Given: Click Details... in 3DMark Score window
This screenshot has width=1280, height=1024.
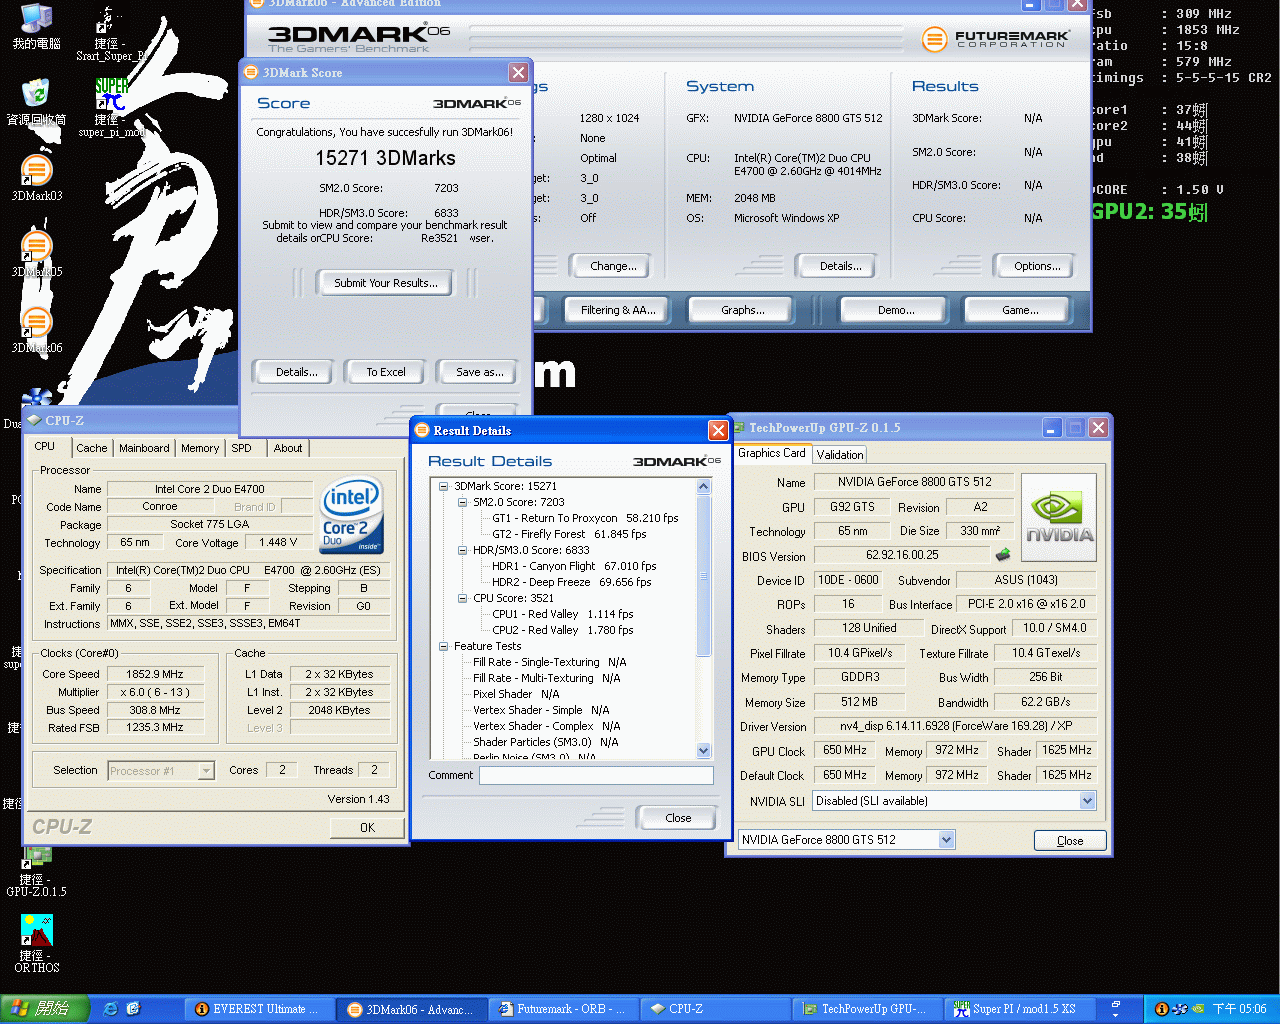Looking at the screenshot, I should click(297, 372).
